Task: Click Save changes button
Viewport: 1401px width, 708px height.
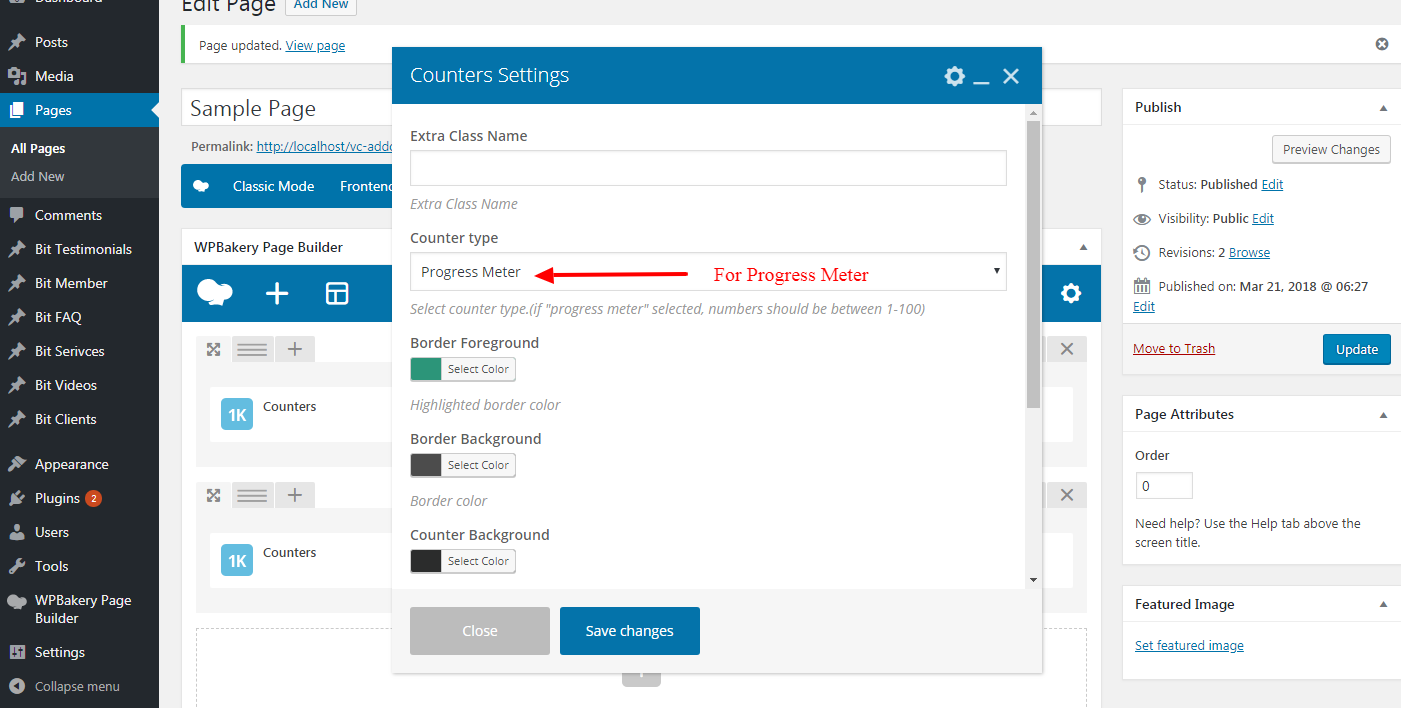Action: [630, 631]
